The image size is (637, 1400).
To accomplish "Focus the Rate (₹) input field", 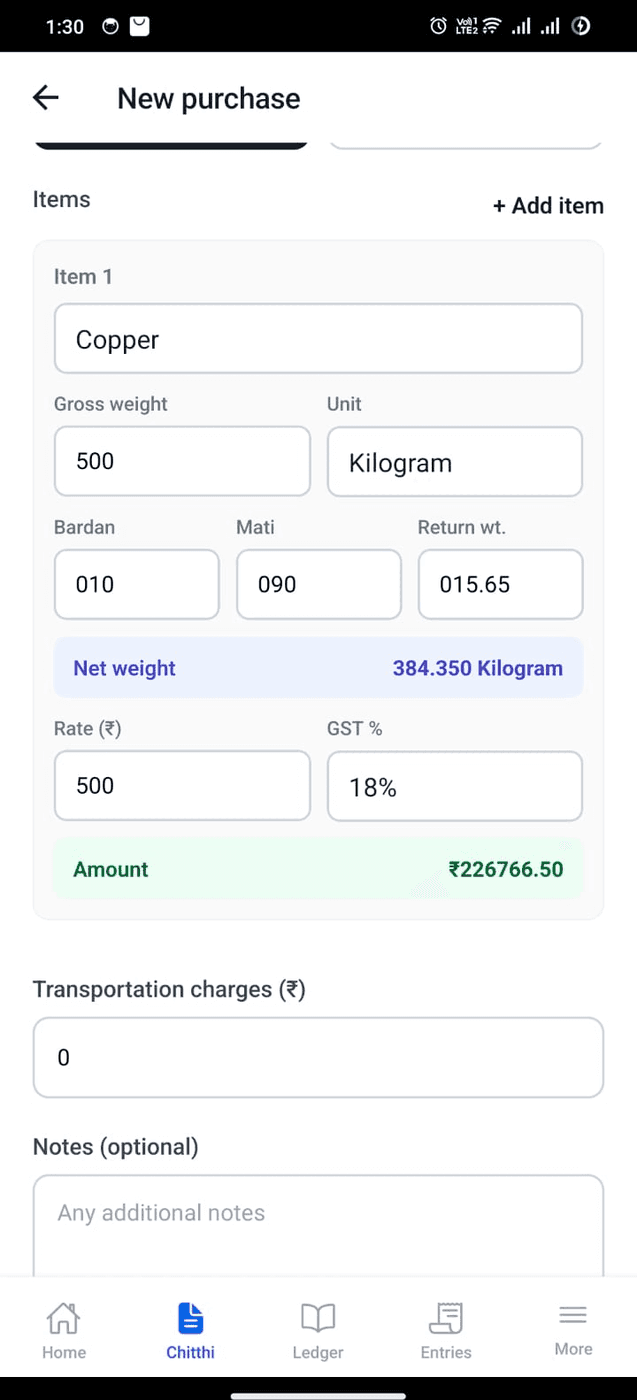I will (182, 786).
